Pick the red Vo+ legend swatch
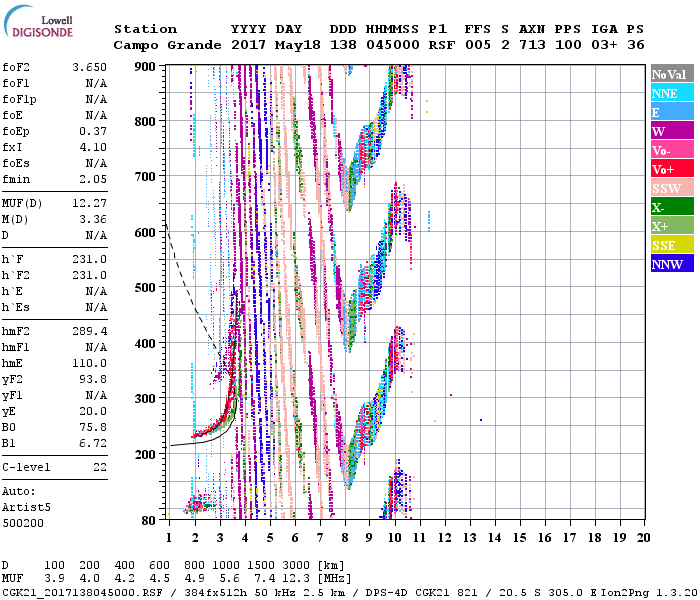Viewport: 700px width, 600px height. 668,169
